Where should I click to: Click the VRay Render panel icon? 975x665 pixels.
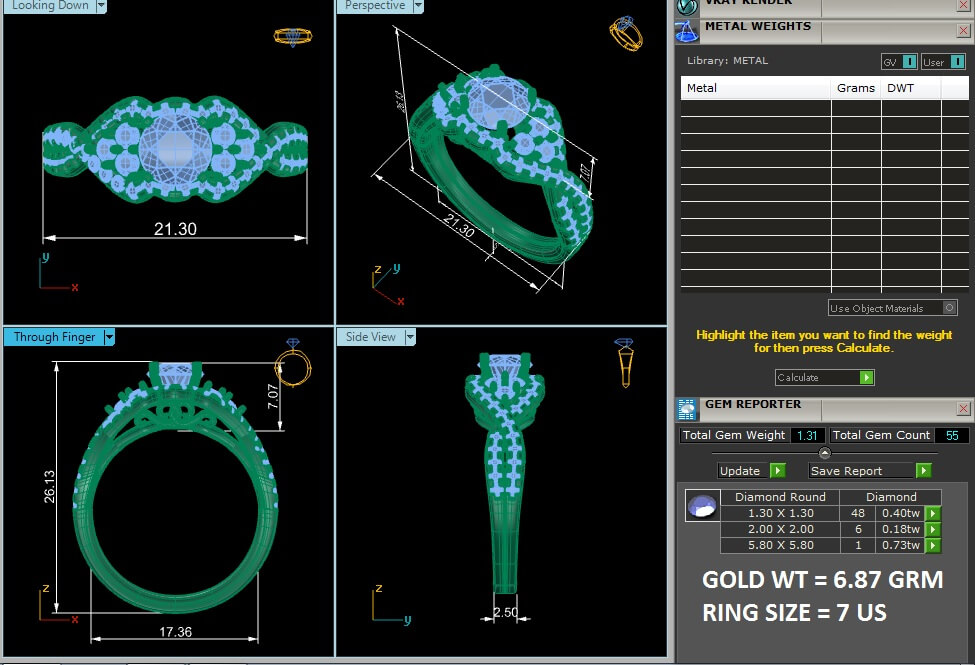click(x=687, y=6)
